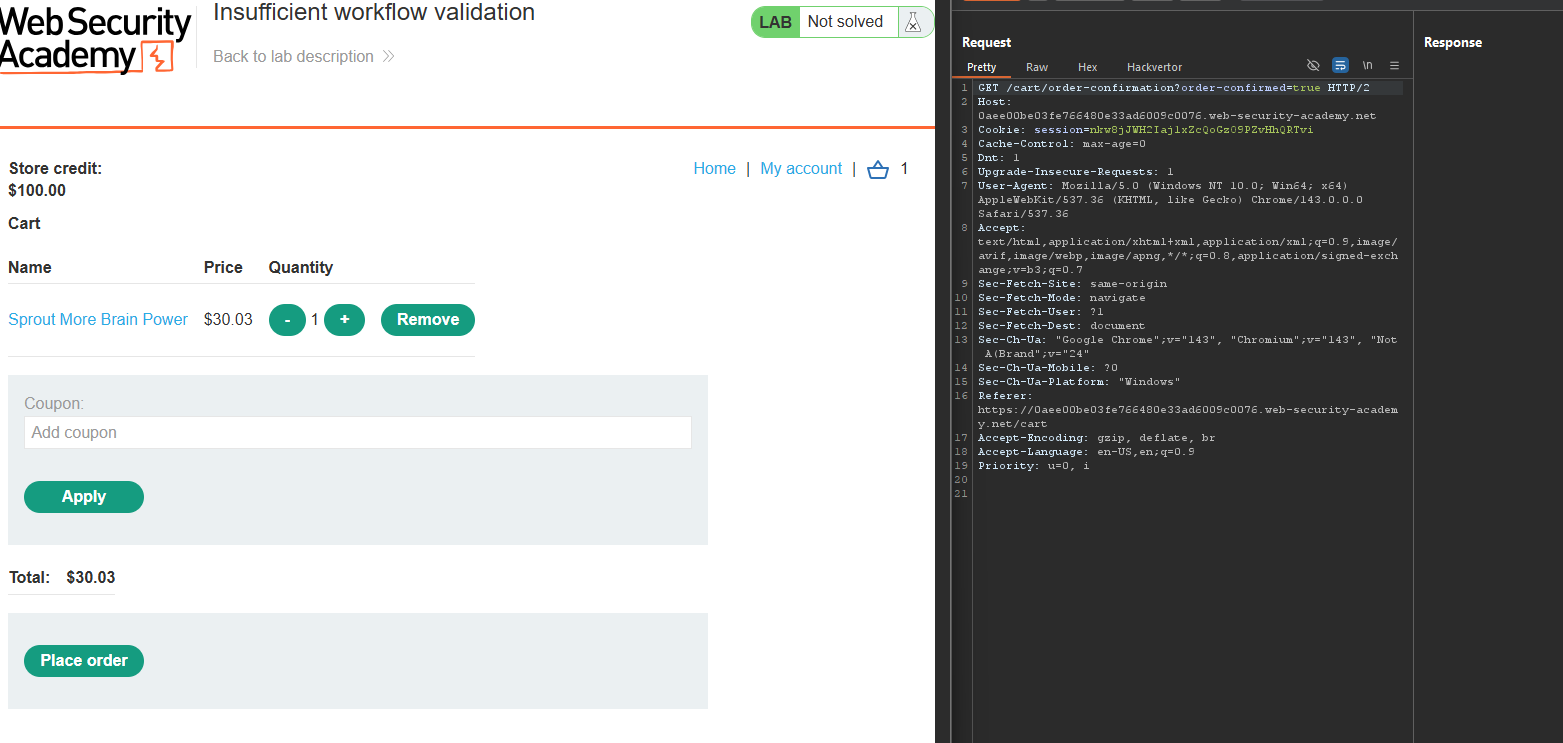Screen dimensions: 1563x743
Task: Click the Sec-Fetch-Dest: document line
Action: [x=1061, y=326]
